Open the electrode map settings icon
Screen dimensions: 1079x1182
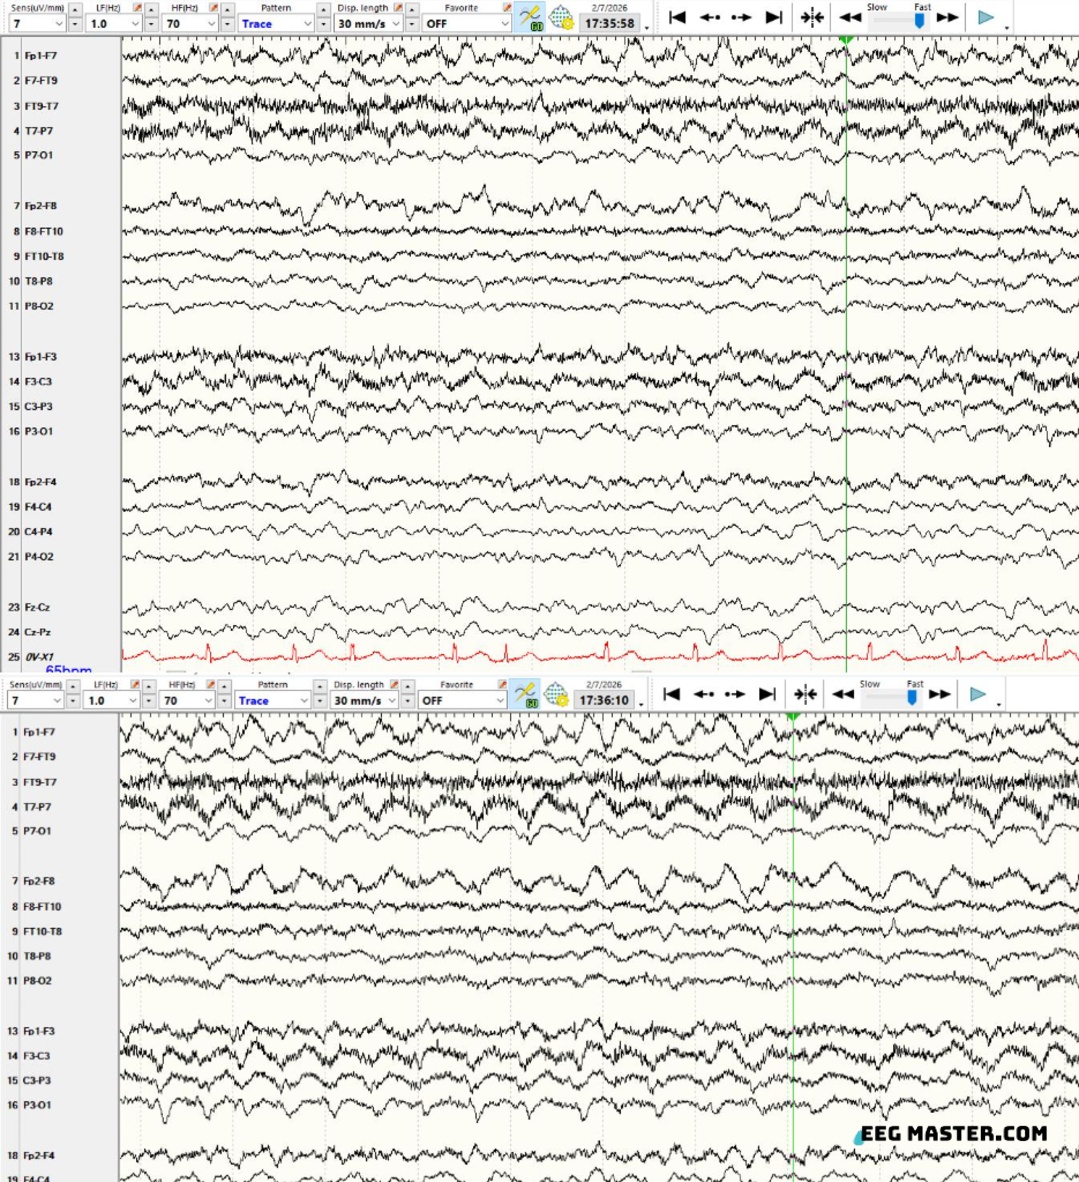point(560,17)
